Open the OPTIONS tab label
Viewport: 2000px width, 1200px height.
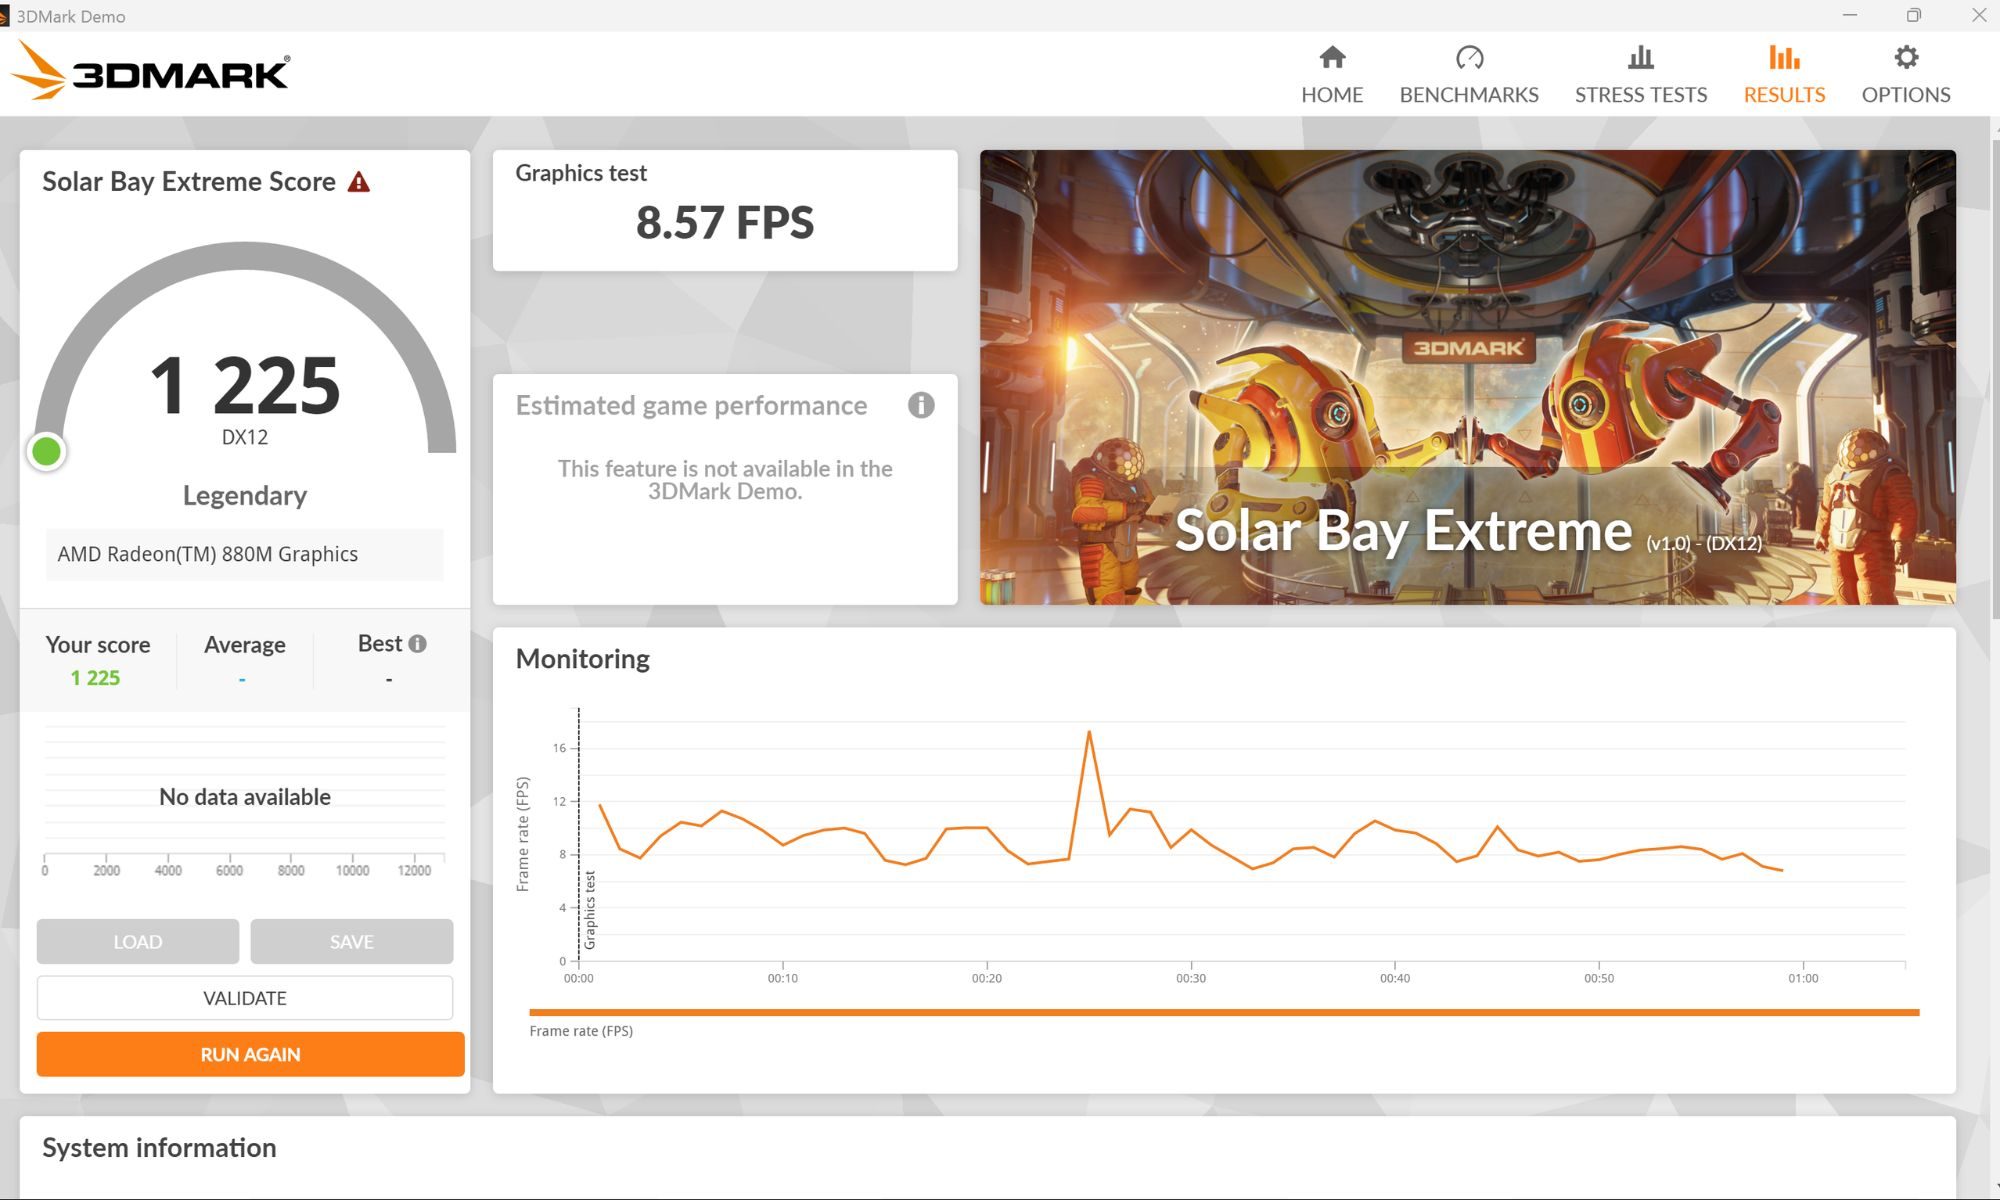[x=1906, y=95]
